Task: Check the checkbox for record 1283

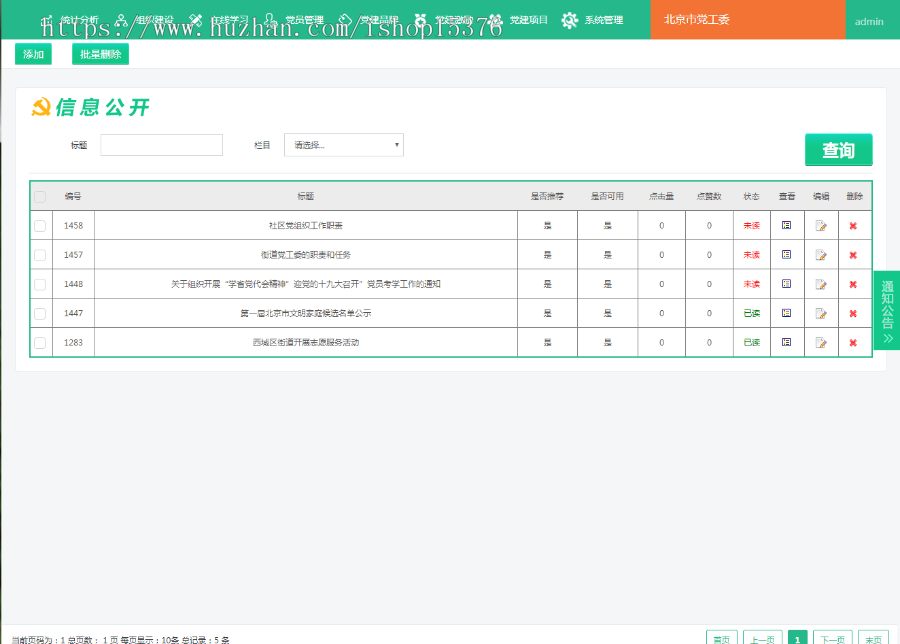Action: 40,343
